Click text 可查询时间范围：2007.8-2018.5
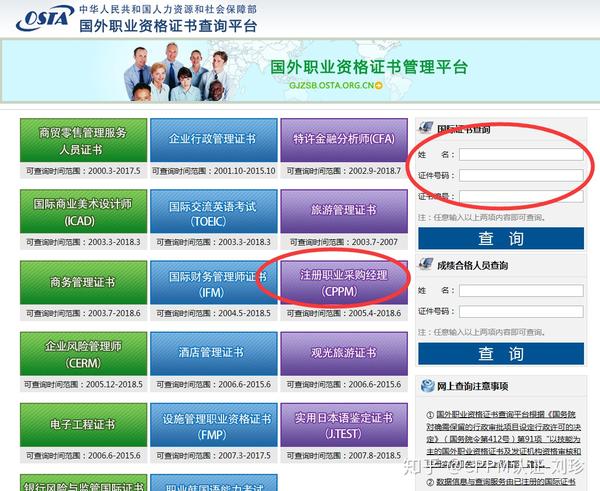 click(344, 455)
